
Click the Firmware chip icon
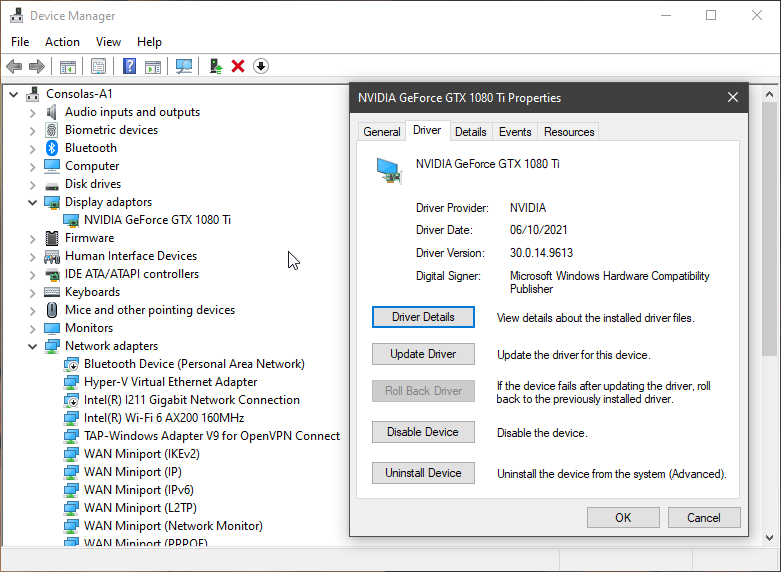coord(52,238)
